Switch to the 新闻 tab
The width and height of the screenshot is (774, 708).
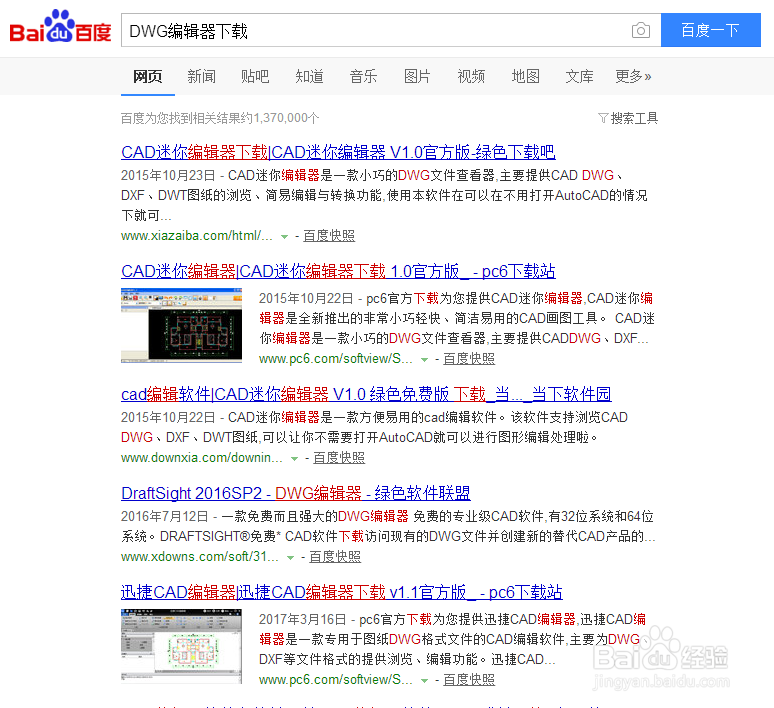(x=201, y=77)
